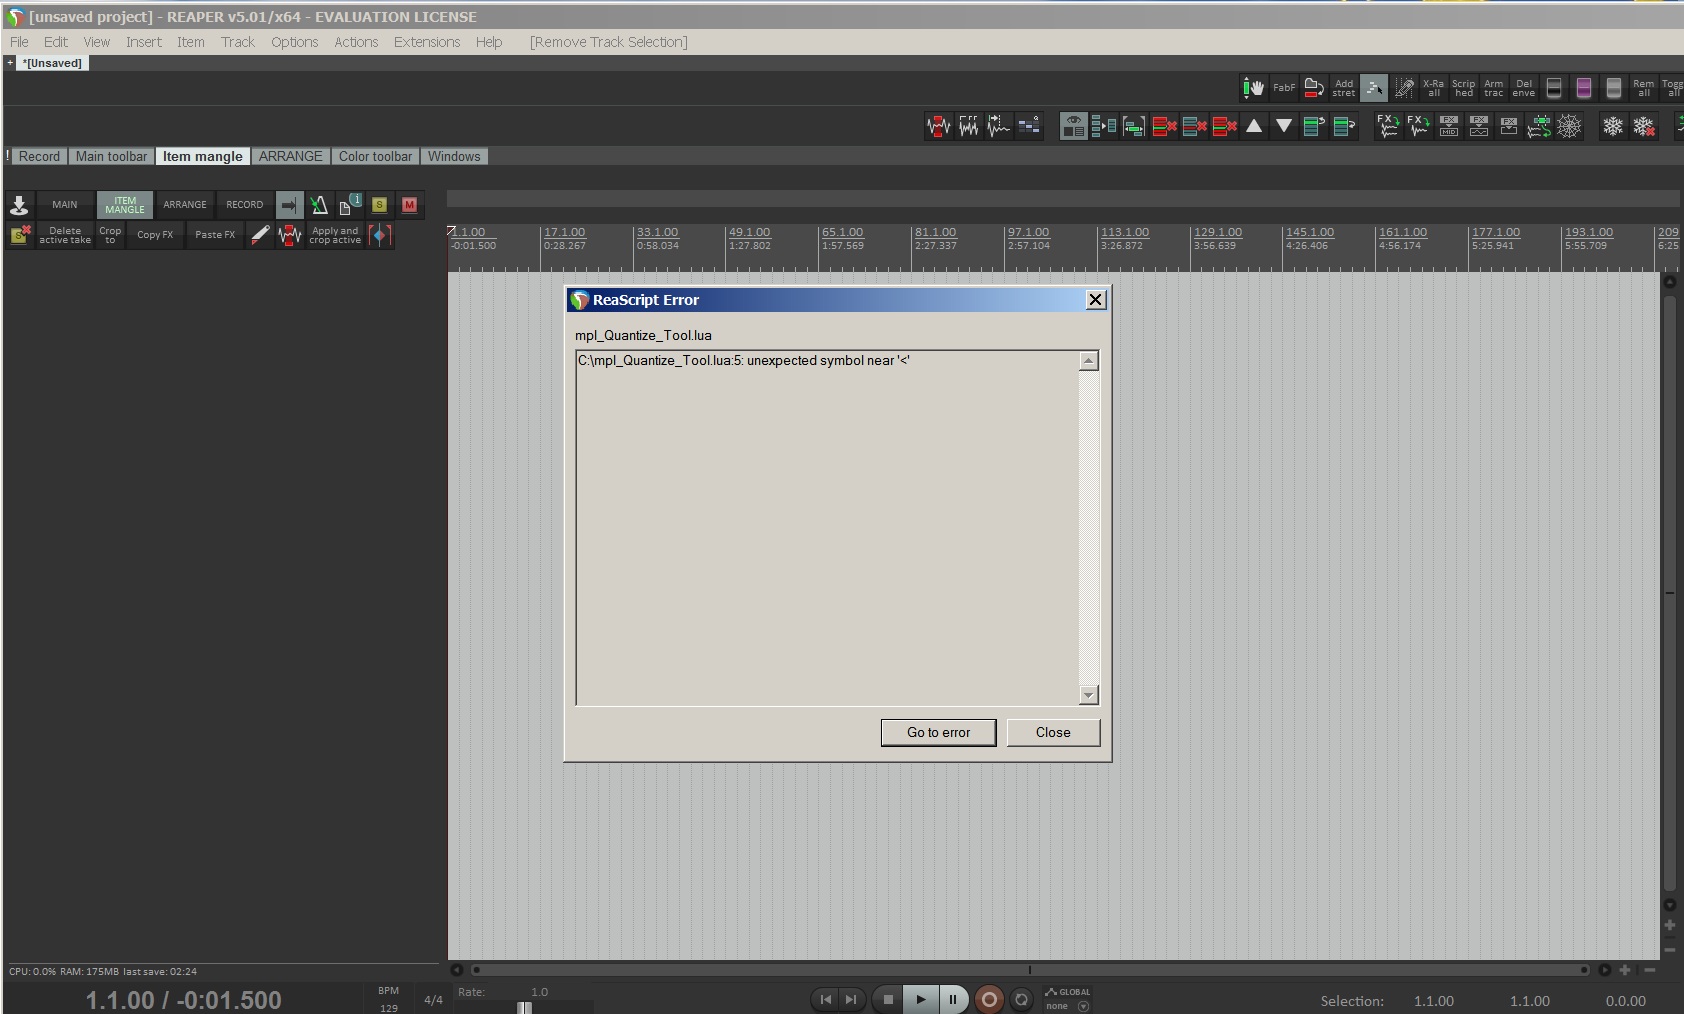The image size is (1684, 1014).
Task: Click the Copy FX button
Action: [155, 235]
